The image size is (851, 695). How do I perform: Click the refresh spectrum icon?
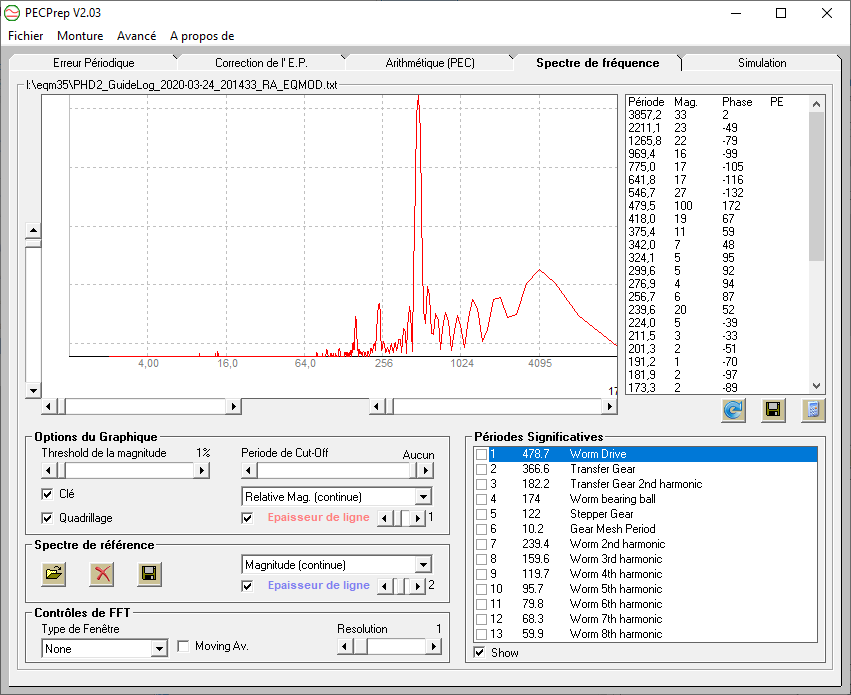(733, 410)
